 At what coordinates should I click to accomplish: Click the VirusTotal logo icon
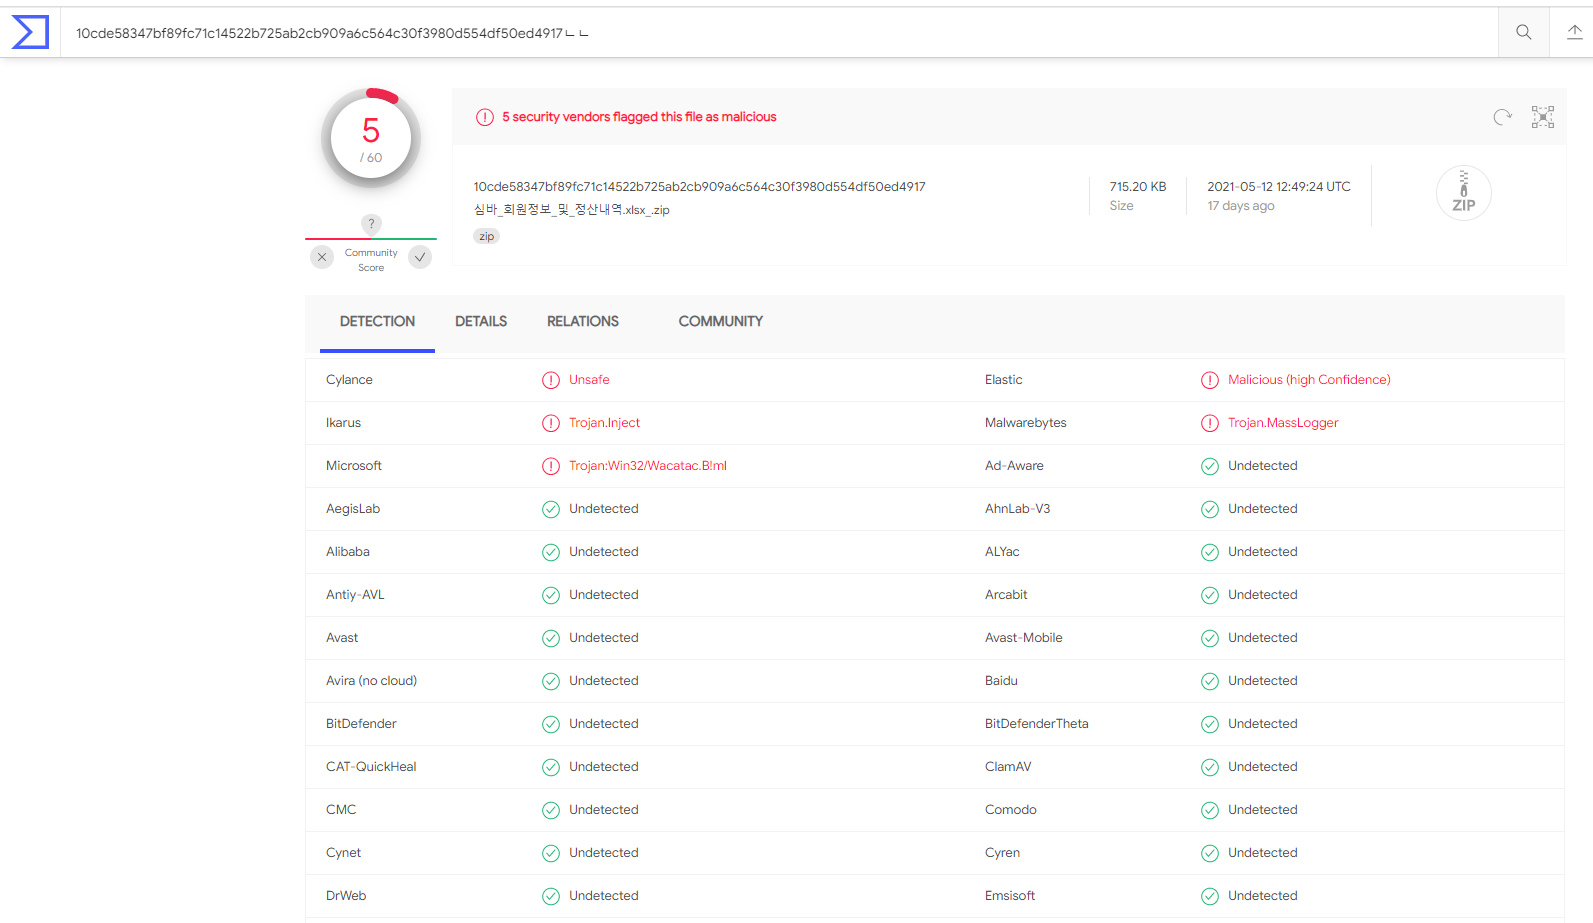[x=30, y=32]
